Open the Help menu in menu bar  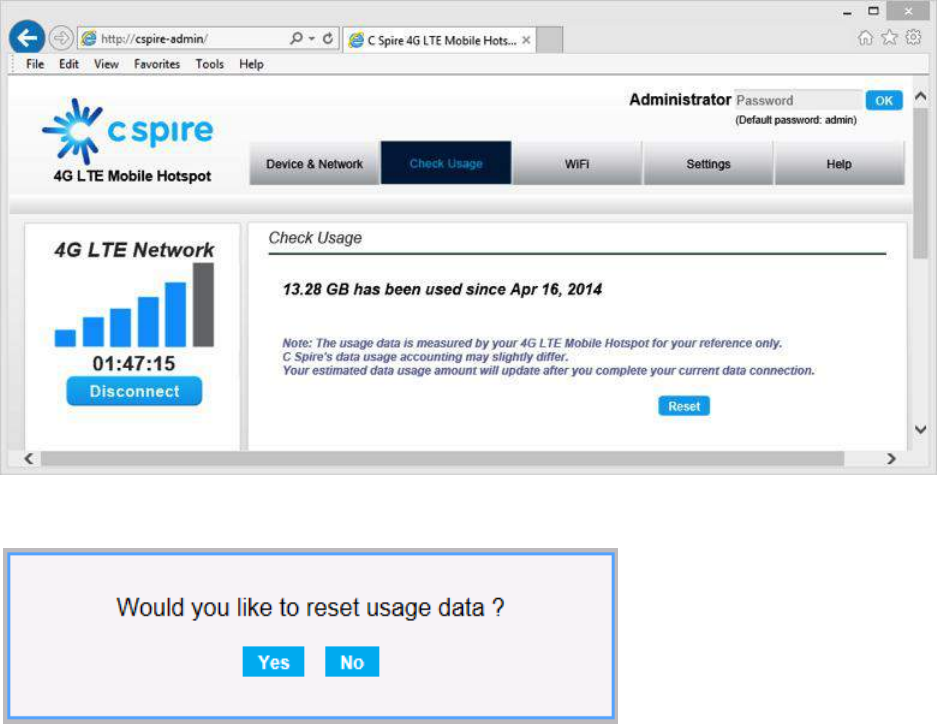(251, 64)
